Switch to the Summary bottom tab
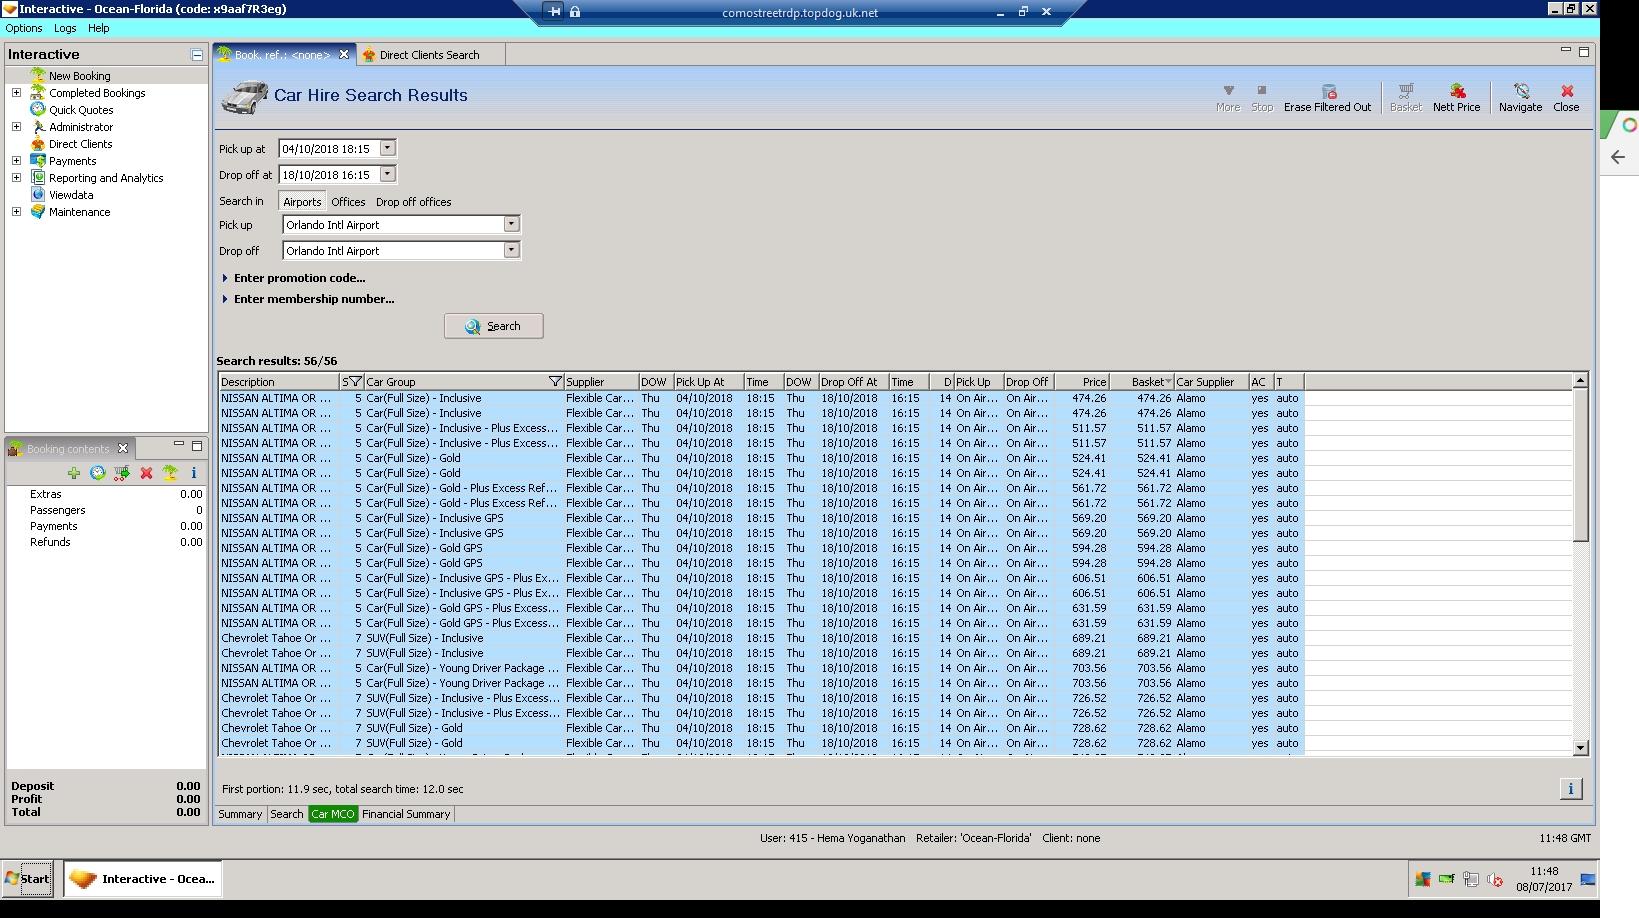The image size is (1639, 918). (x=240, y=814)
